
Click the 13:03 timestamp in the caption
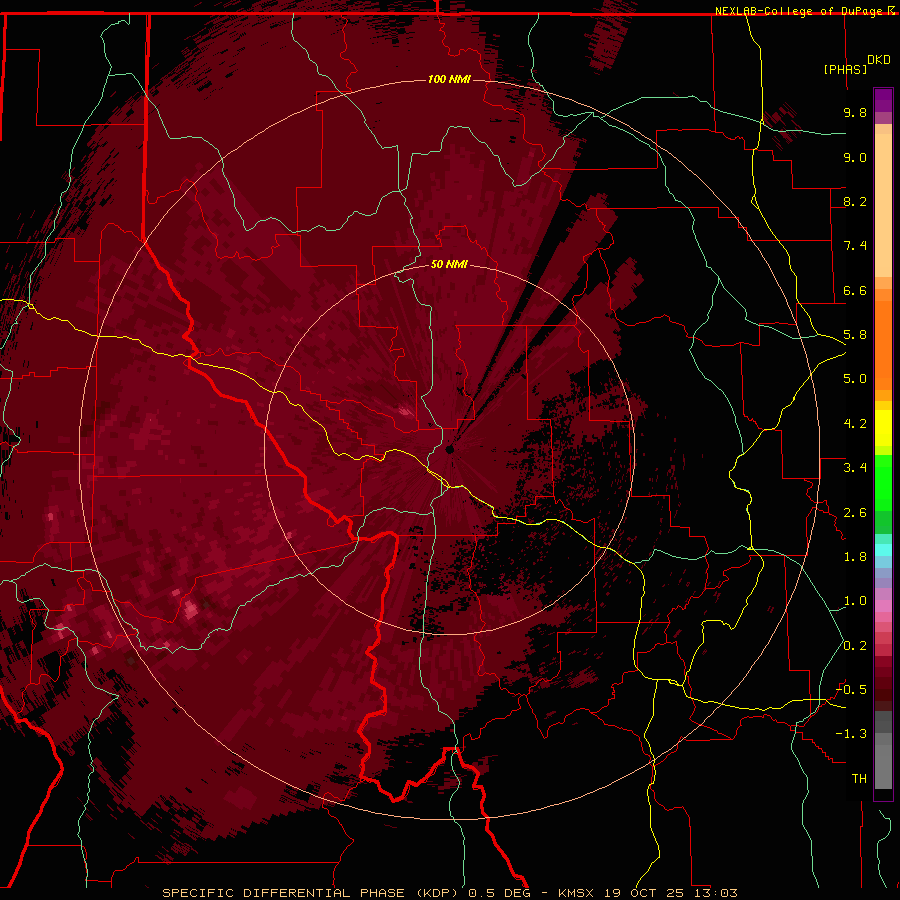(715, 893)
